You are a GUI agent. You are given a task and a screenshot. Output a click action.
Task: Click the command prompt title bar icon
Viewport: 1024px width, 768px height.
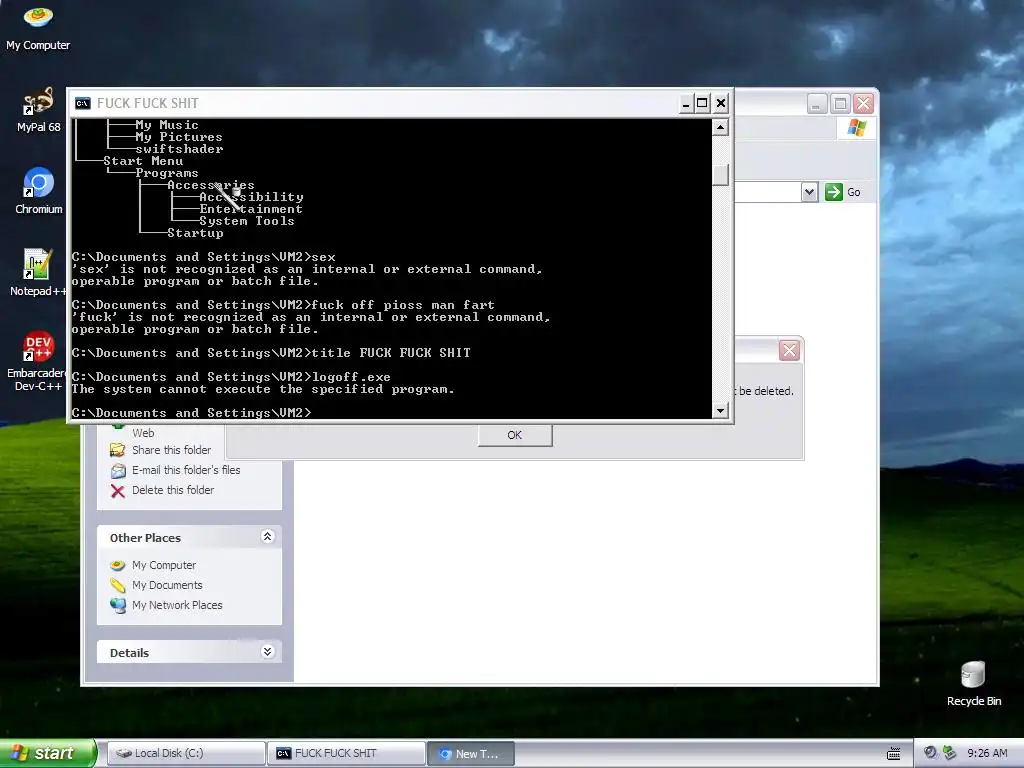click(x=82, y=103)
